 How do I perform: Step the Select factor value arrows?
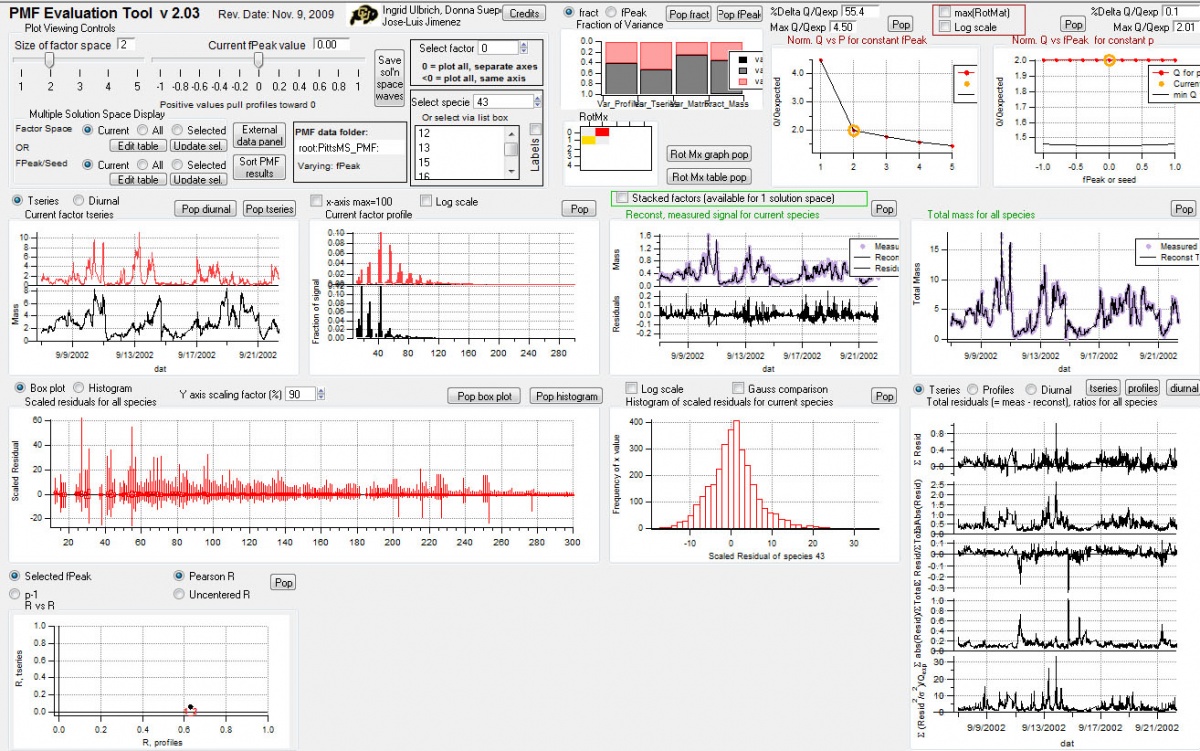click(x=524, y=48)
